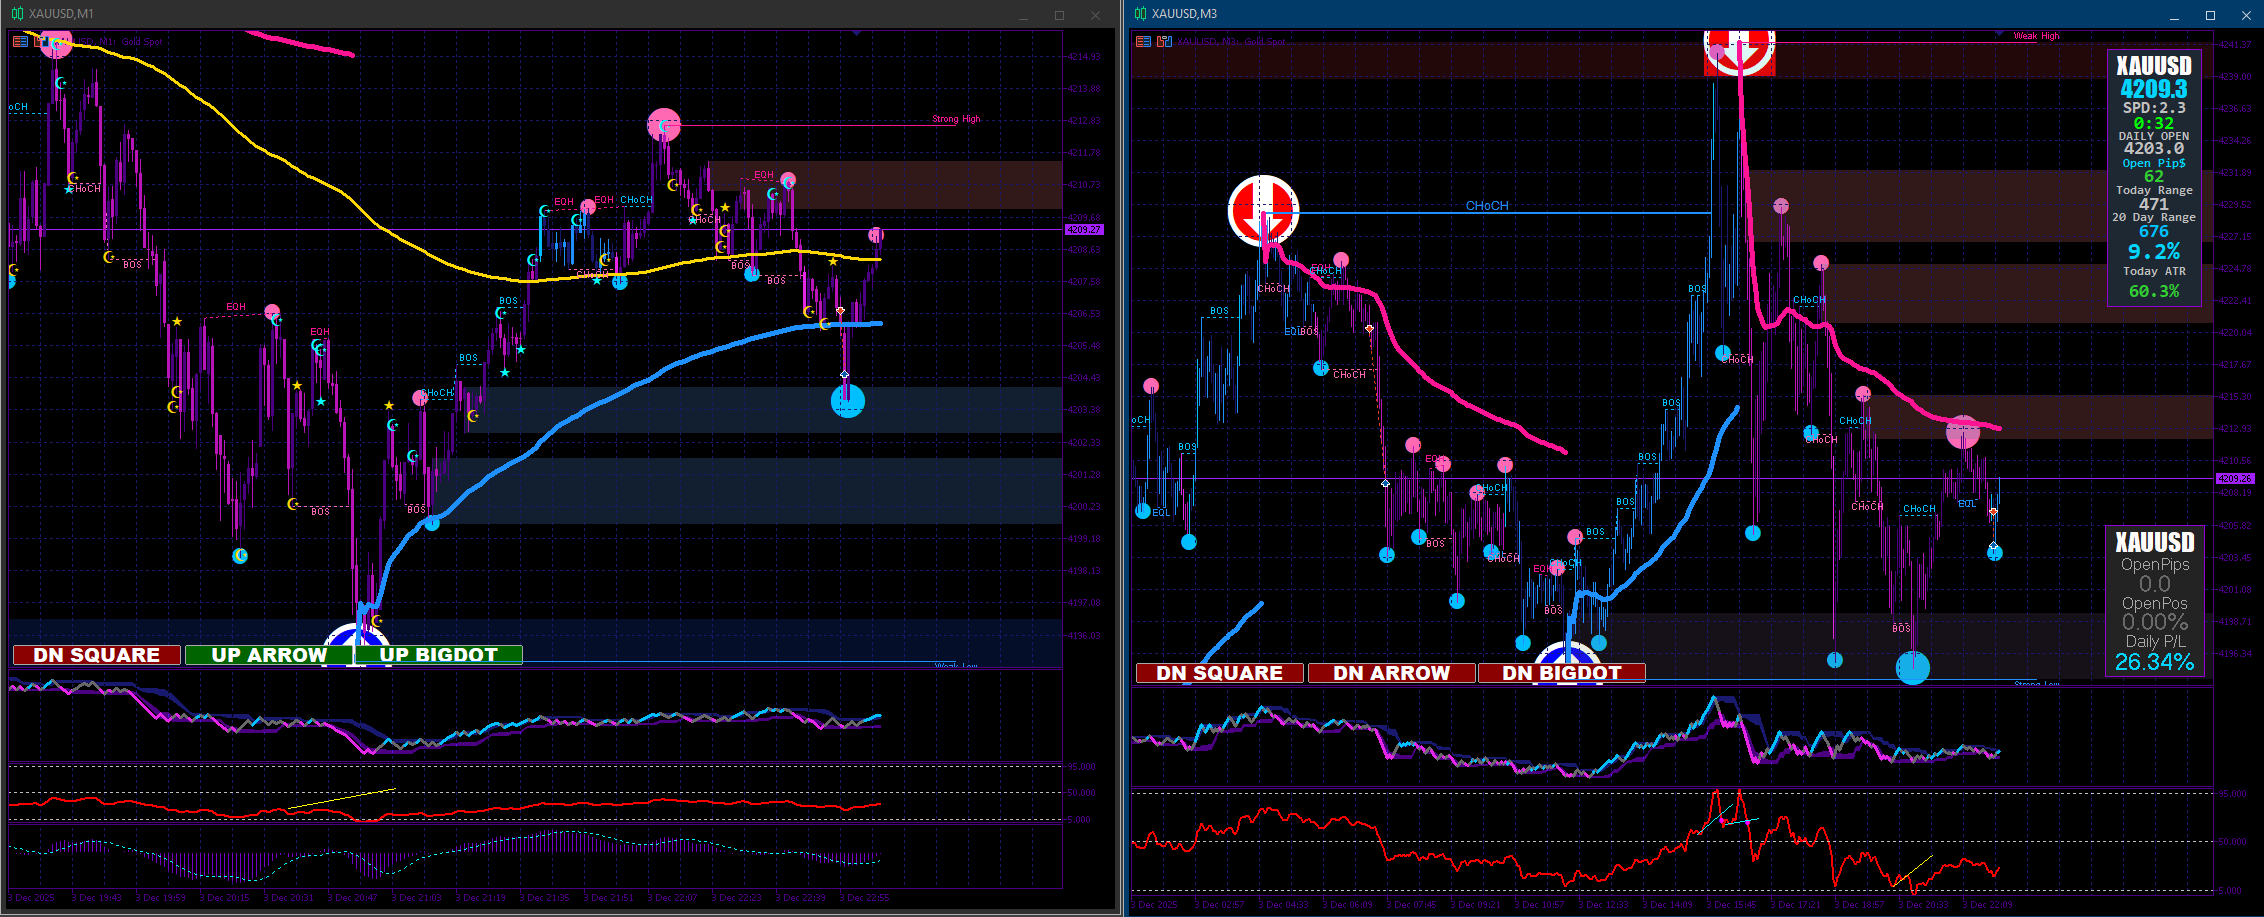Click the 9.2% percentage in info panel
The height and width of the screenshot is (917, 2264).
tap(2154, 251)
